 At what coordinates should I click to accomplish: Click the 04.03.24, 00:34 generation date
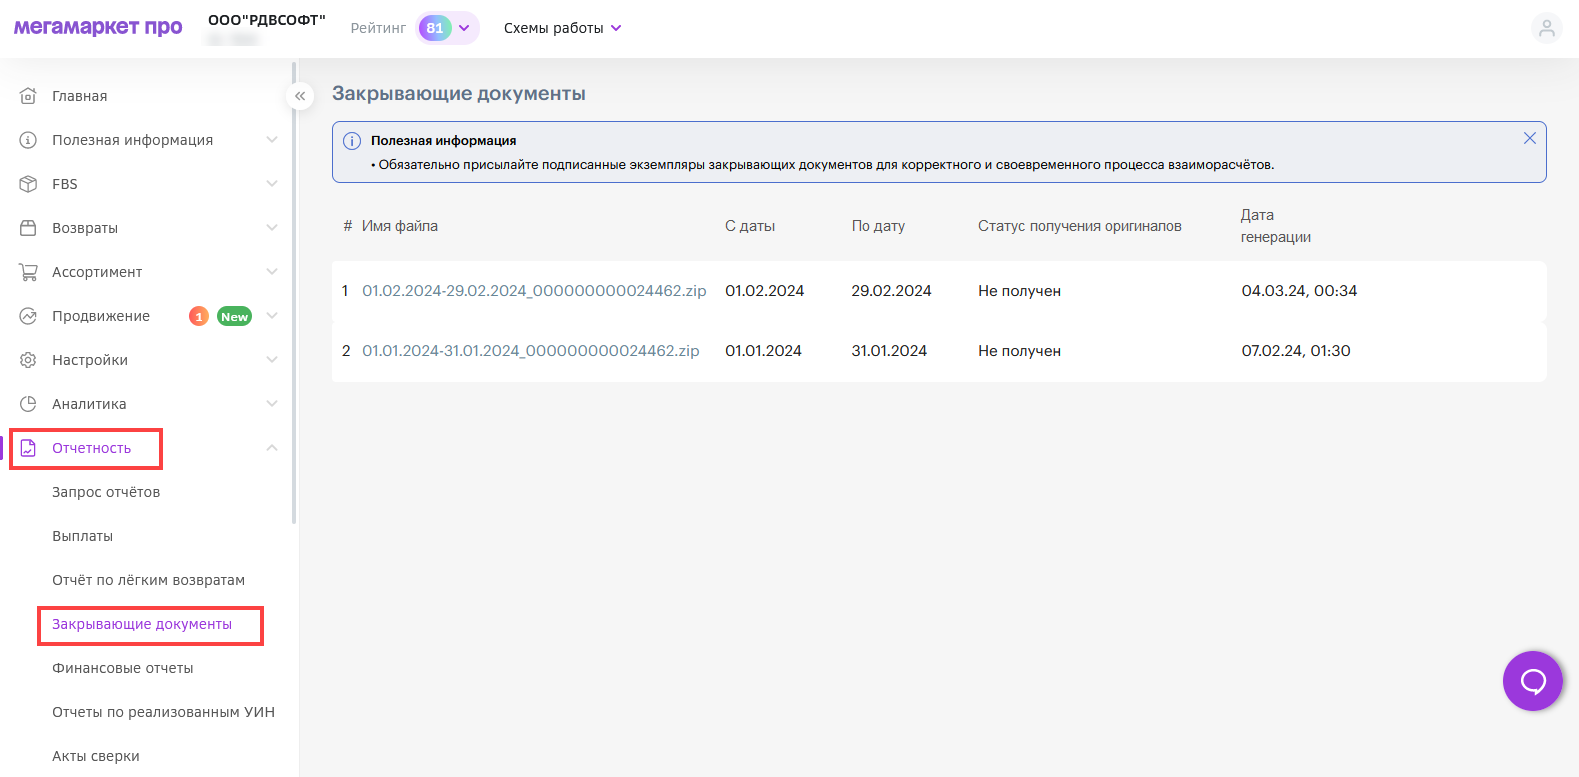coord(1299,291)
